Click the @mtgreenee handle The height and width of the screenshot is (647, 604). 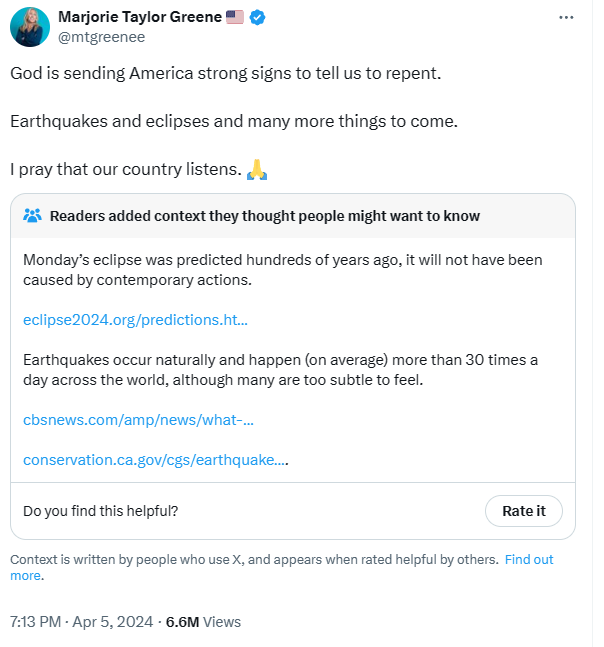point(101,37)
